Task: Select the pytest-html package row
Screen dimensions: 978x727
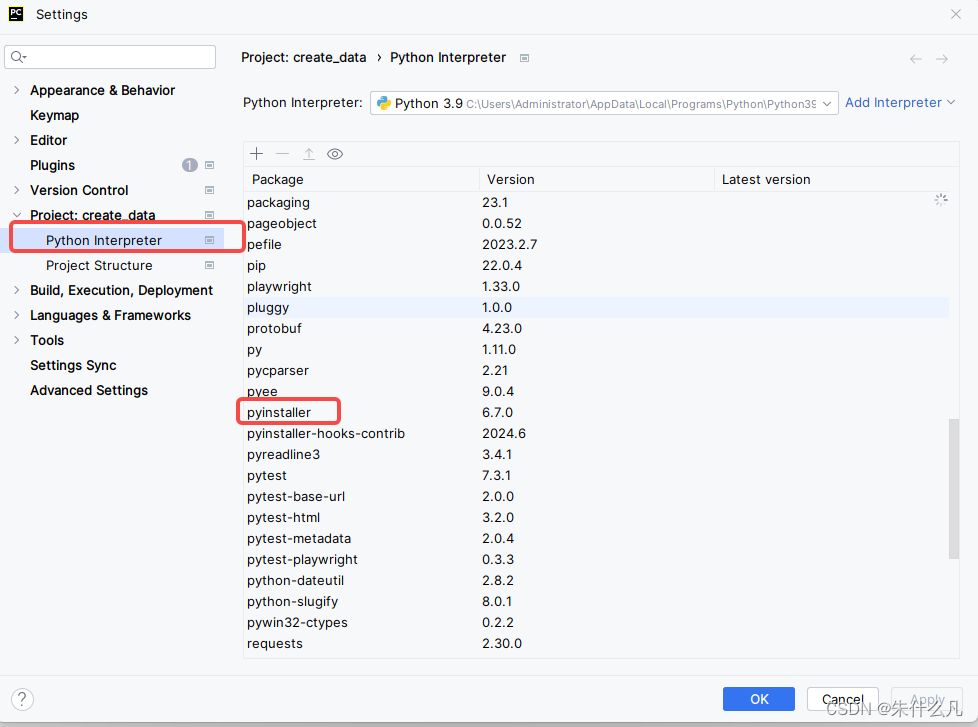Action: pos(596,518)
